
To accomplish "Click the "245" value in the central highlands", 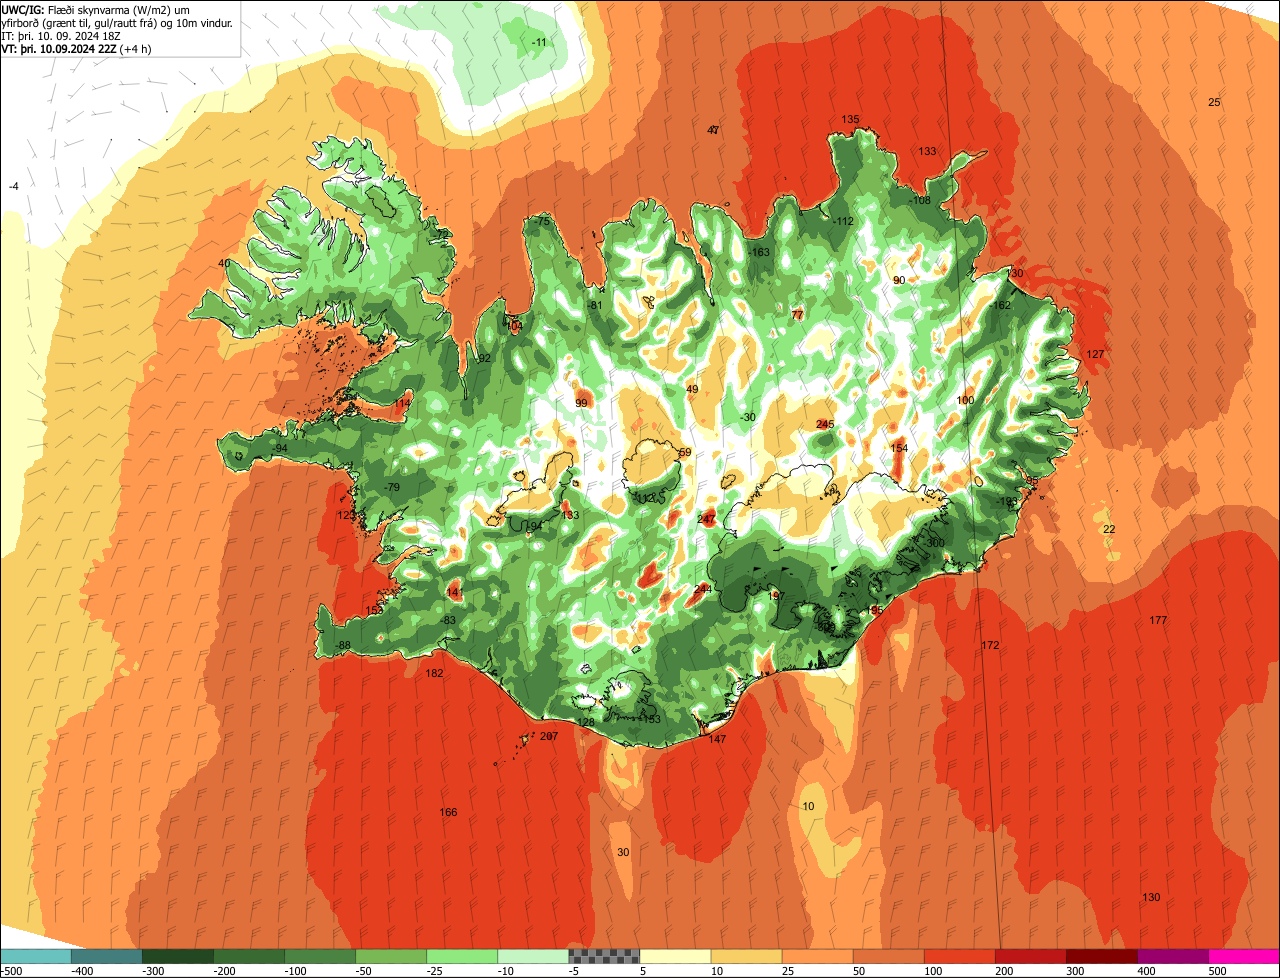I will pos(824,424).
